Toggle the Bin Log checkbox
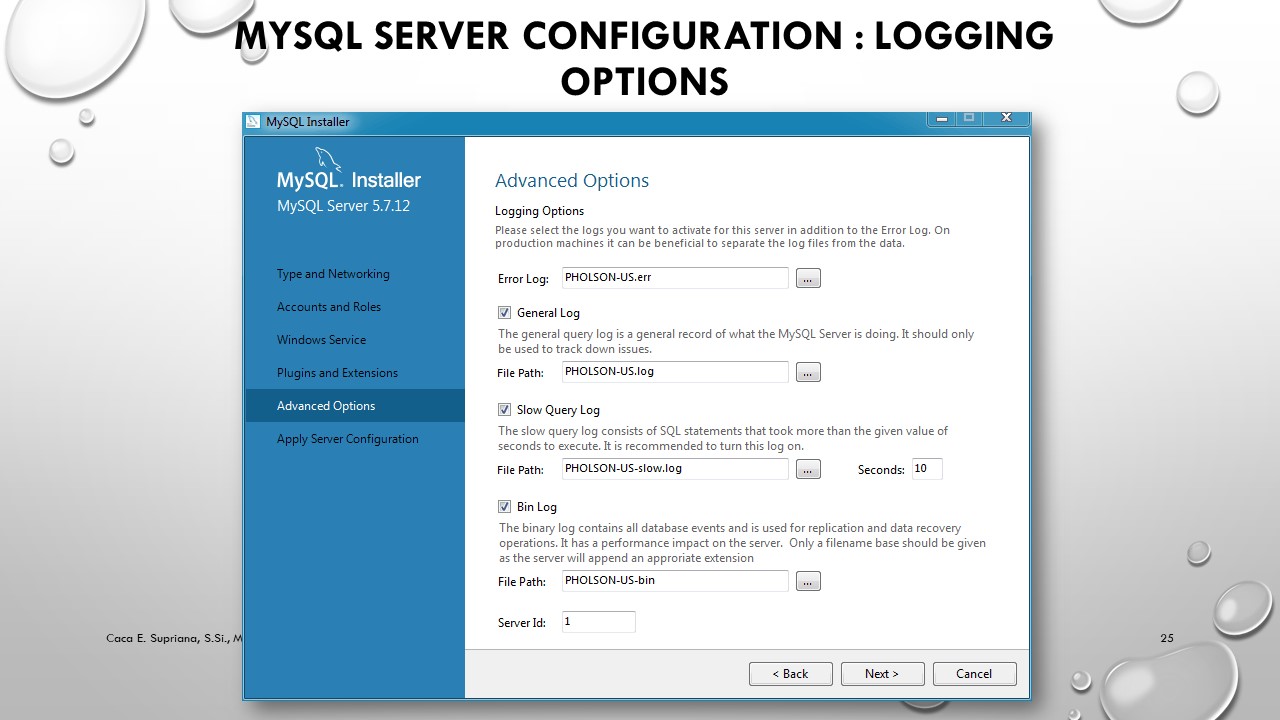 pos(504,507)
